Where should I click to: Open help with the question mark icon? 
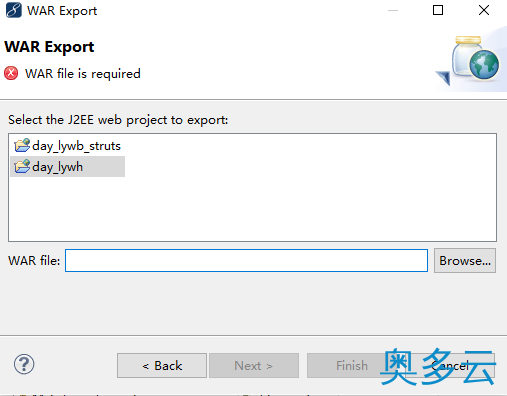point(24,364)
